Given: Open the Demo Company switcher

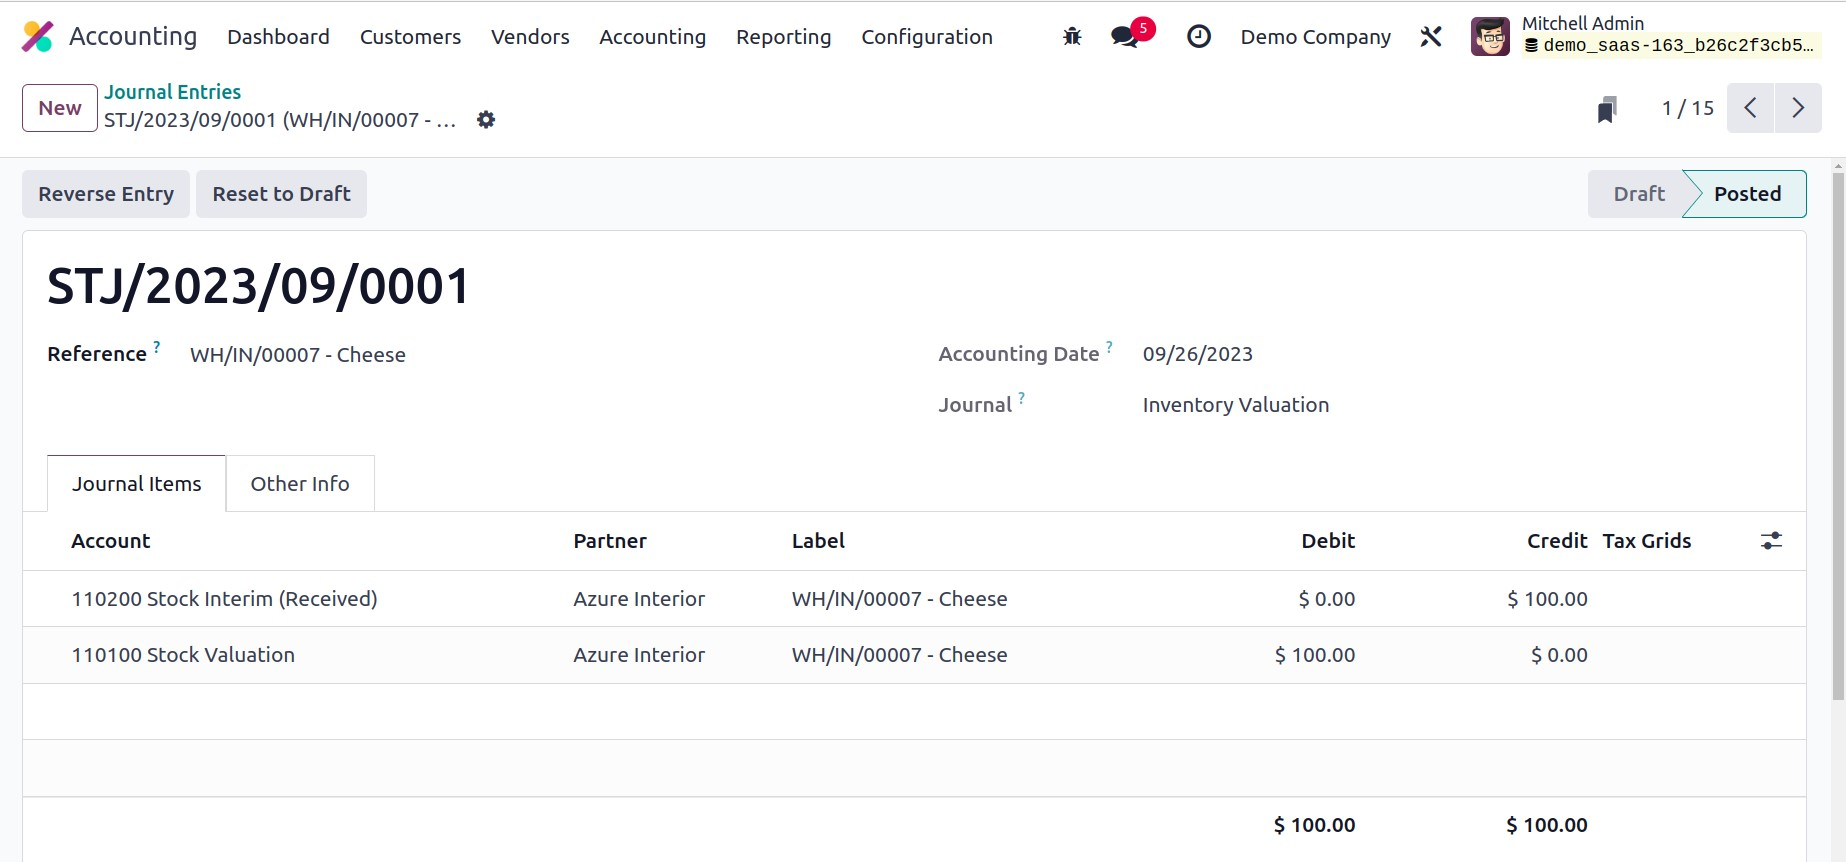Looking at the screenshot, I should (1315, 37).
